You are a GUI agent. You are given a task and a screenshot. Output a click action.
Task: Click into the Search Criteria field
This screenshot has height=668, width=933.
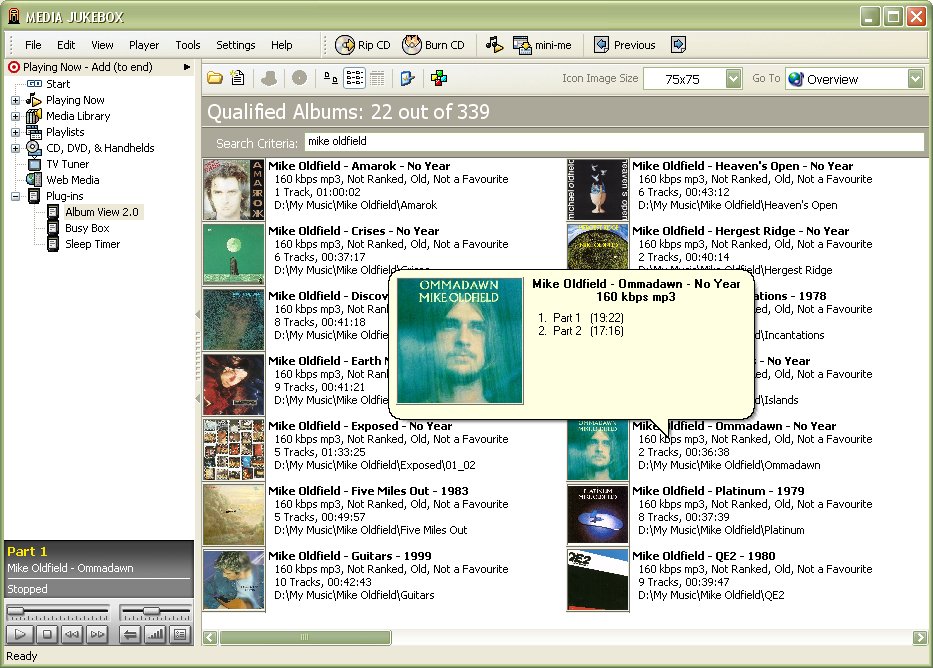pyautogui.click(x=614, y=142)
